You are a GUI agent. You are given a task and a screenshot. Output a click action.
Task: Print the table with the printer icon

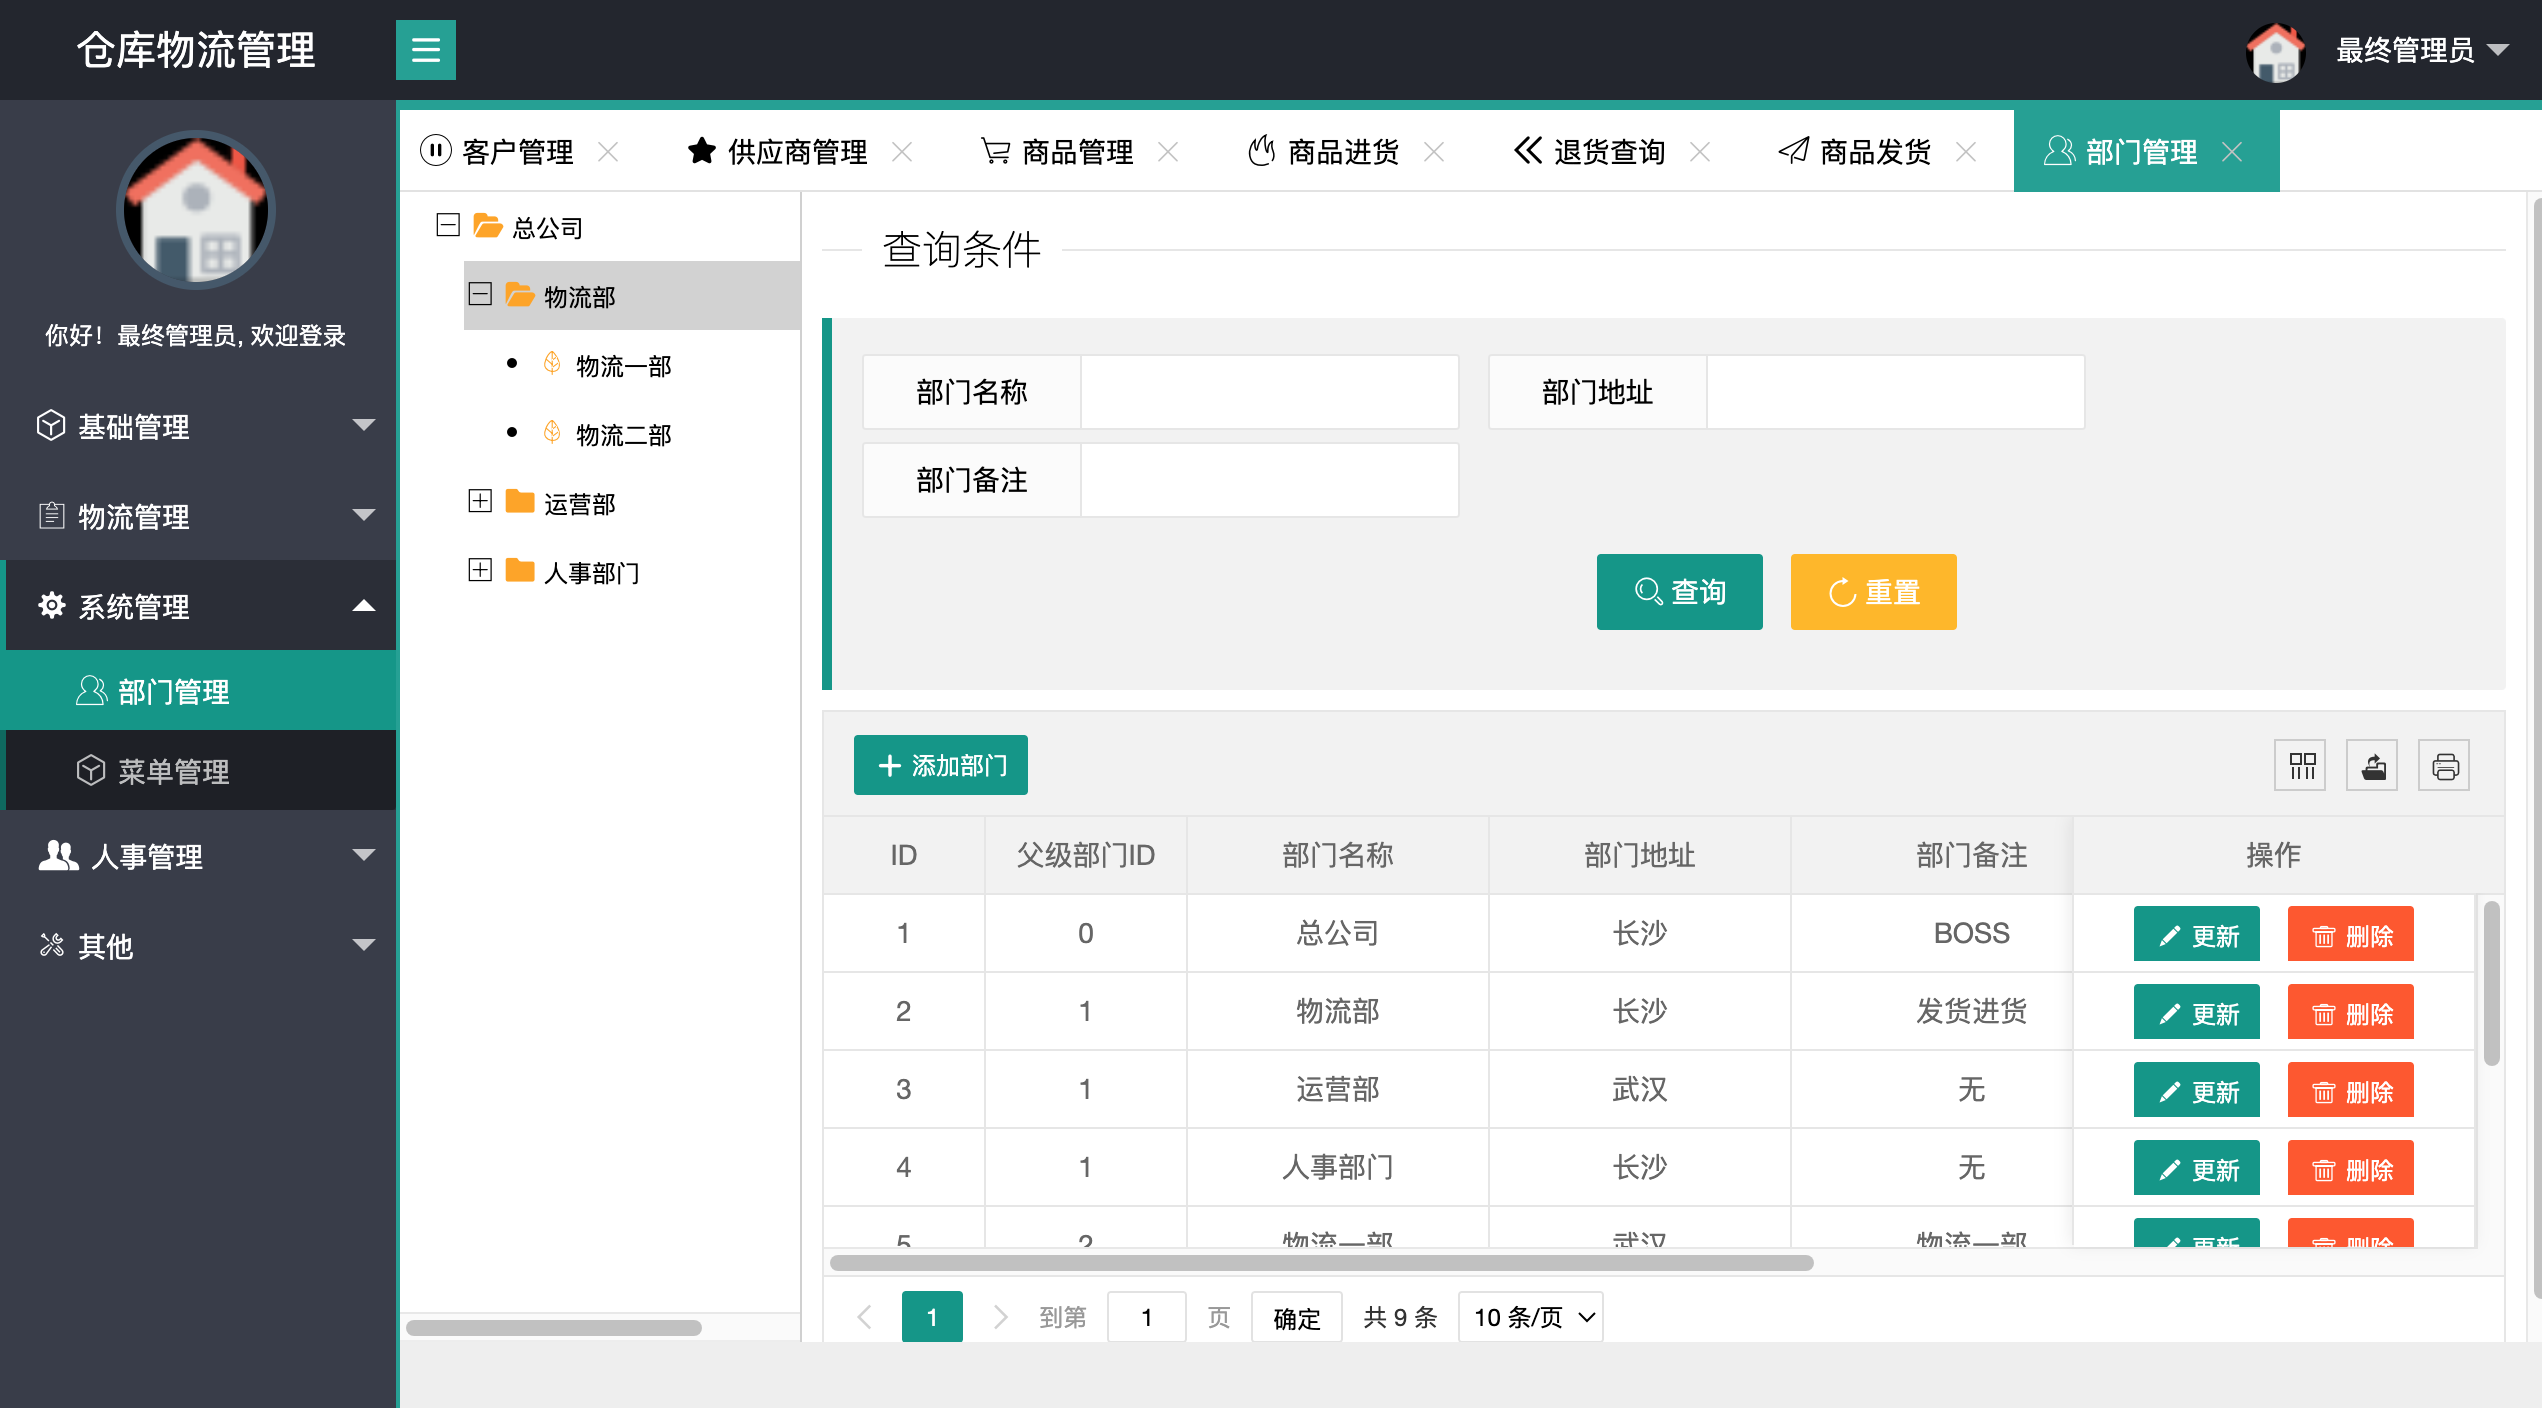[x=2445, y=766]
